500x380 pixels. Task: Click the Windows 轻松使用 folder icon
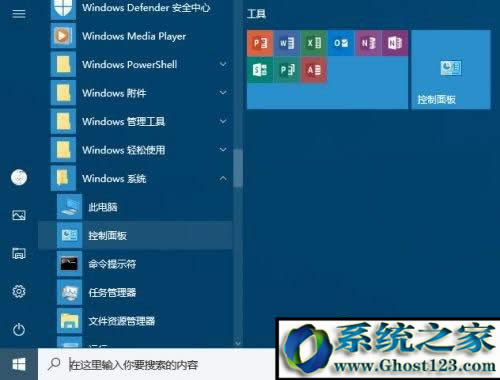pyautogui.click(x=63, y=150)
